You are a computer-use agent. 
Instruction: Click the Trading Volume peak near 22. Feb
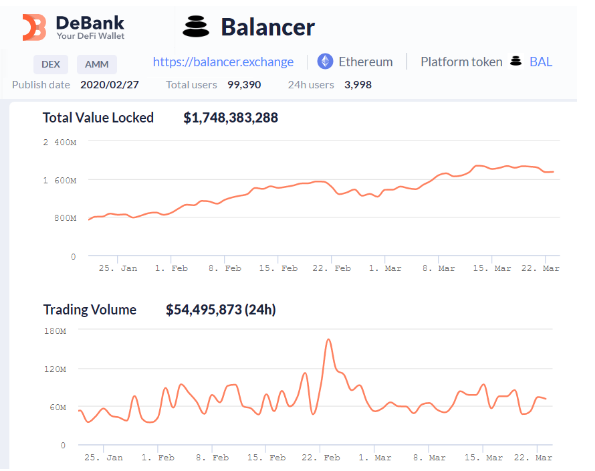tap(329, 340)
